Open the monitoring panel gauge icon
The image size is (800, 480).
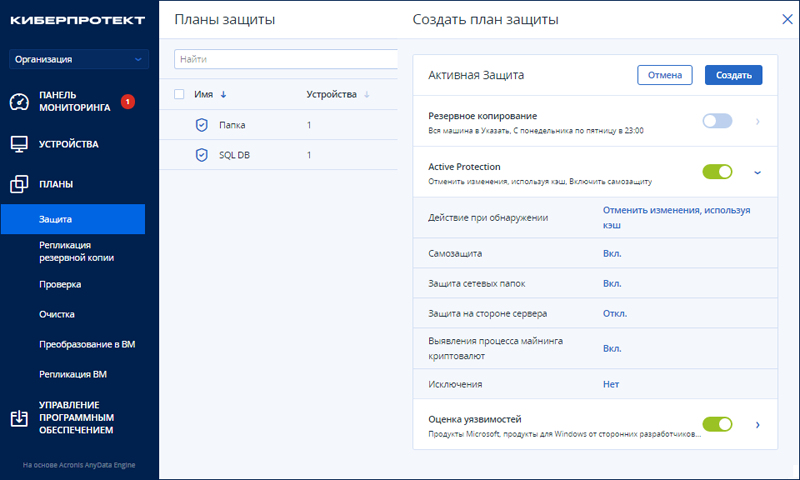coord(19,102)
